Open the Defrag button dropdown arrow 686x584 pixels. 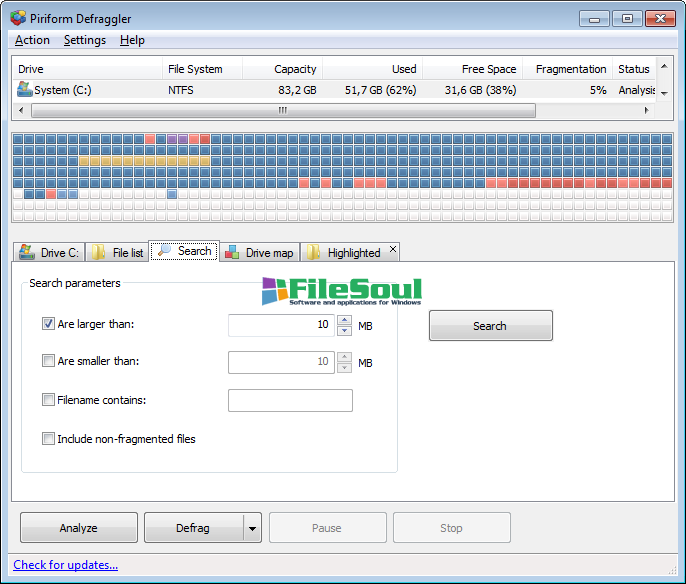pos(252,528)
